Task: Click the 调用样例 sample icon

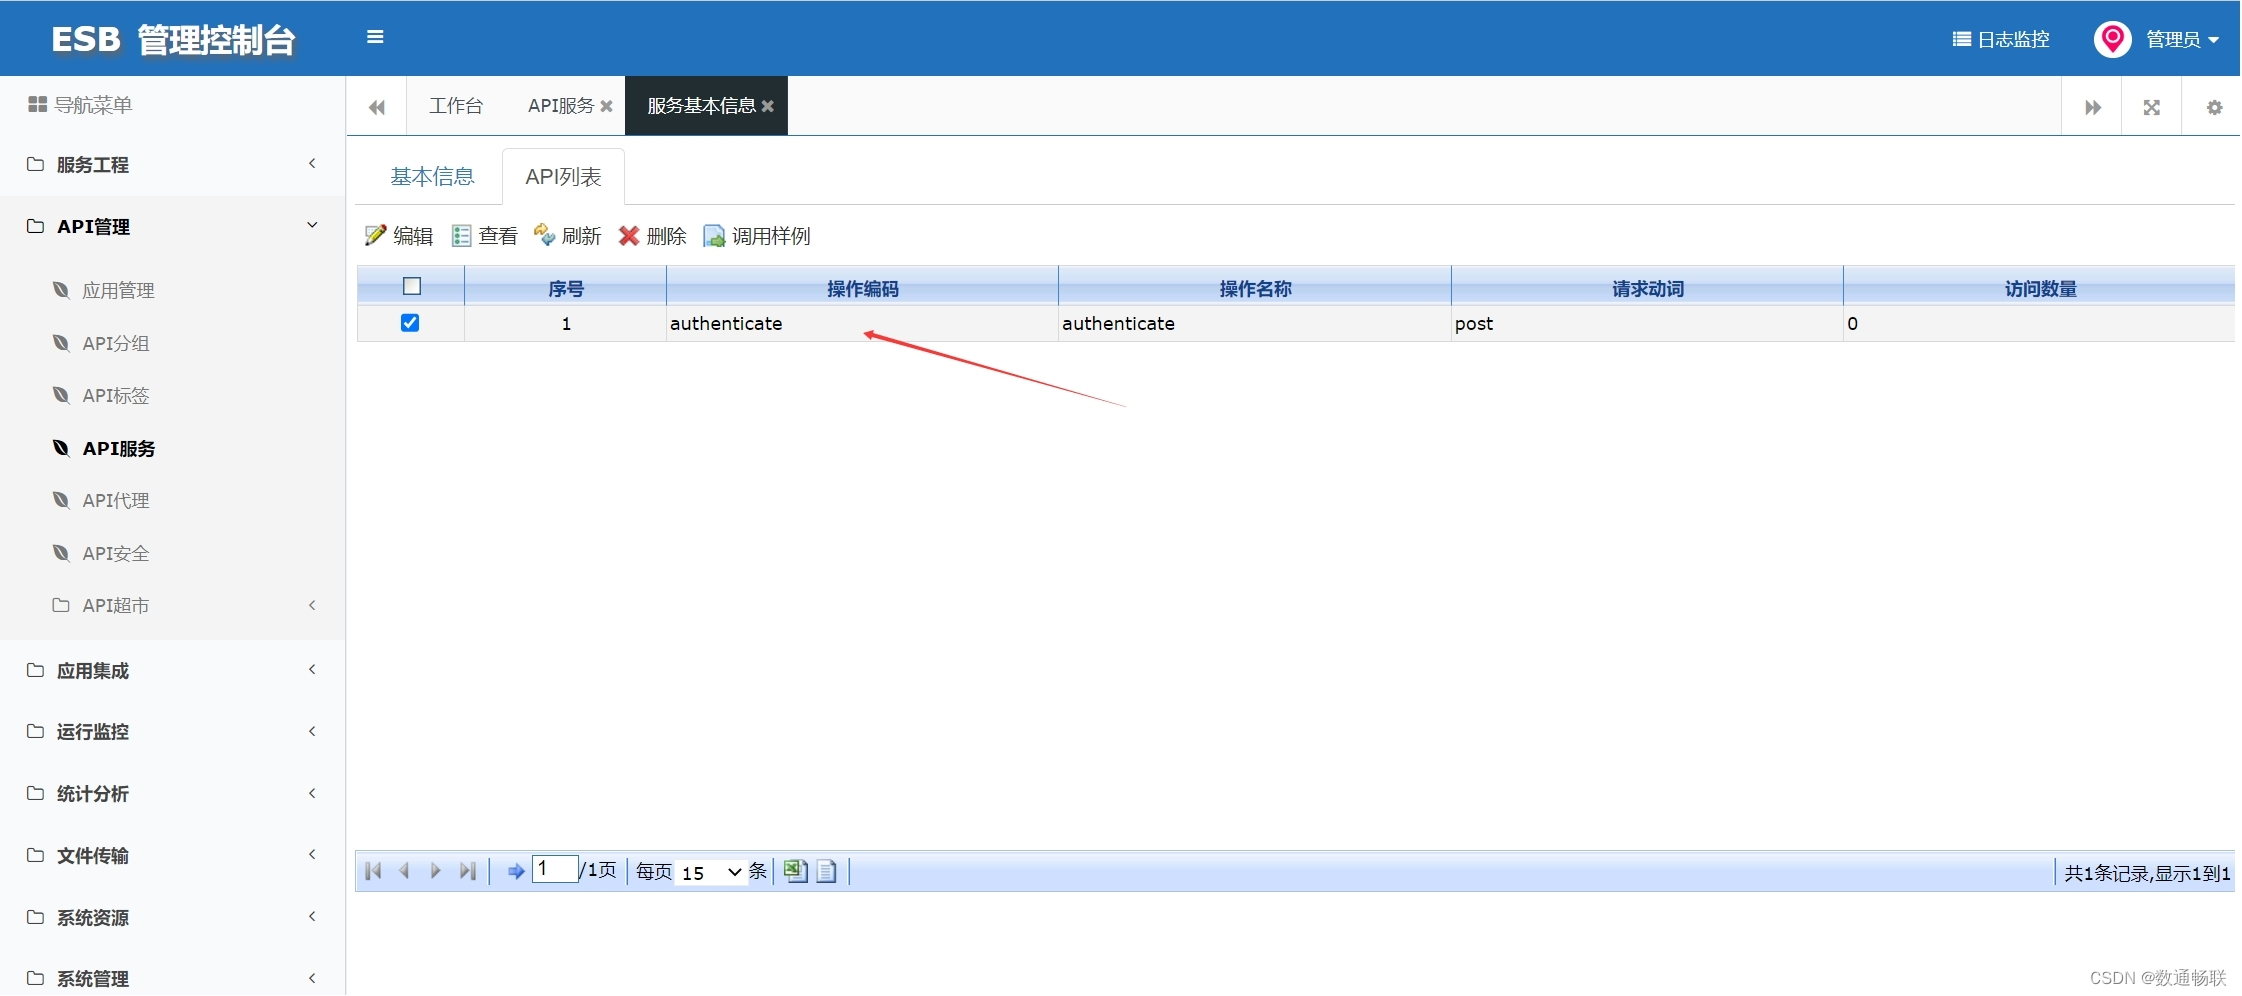Action: click(x=714, y=235)
